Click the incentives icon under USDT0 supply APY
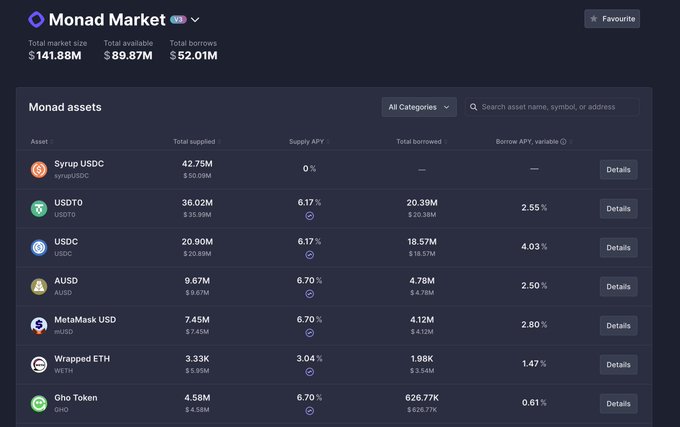680x427 pixels. (x=310, y=216)
